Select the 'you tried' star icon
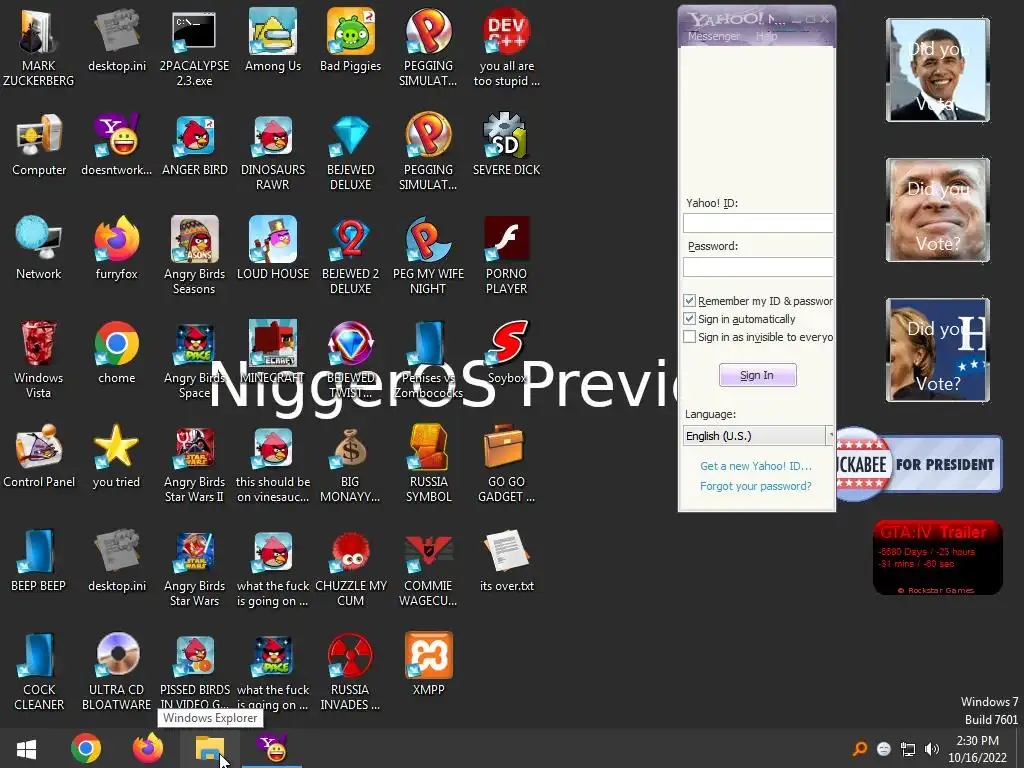The height and width of the screenshot is (768, 1024). 116,456
